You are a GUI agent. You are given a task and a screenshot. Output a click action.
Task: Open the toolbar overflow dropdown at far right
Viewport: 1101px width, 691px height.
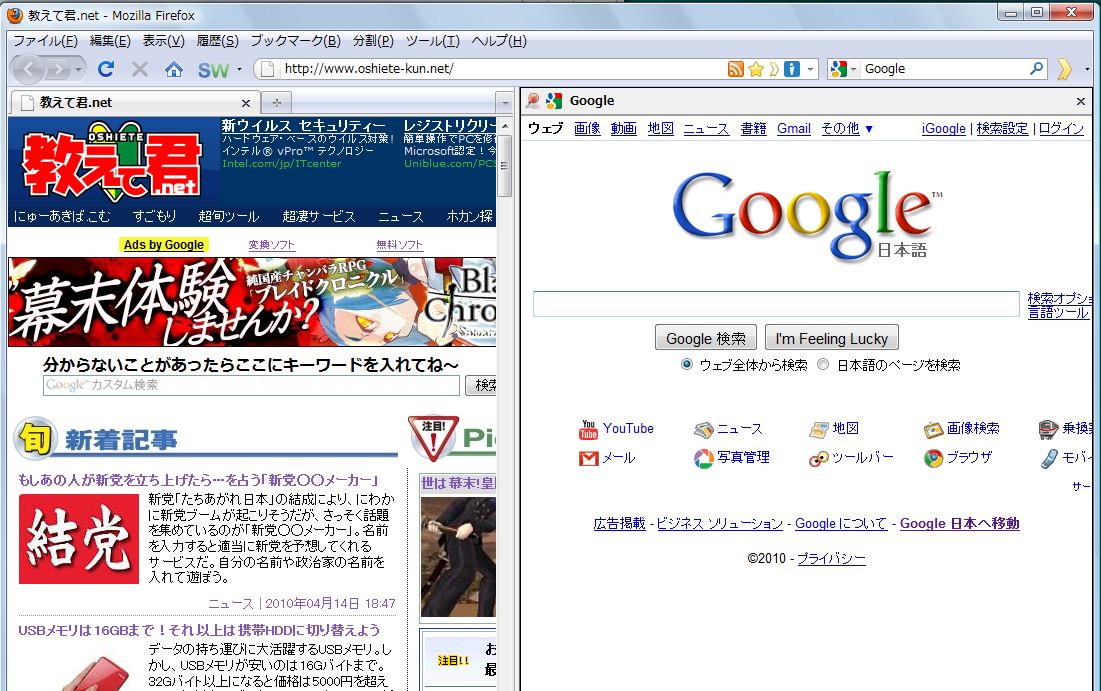(x=1088, y=69)
